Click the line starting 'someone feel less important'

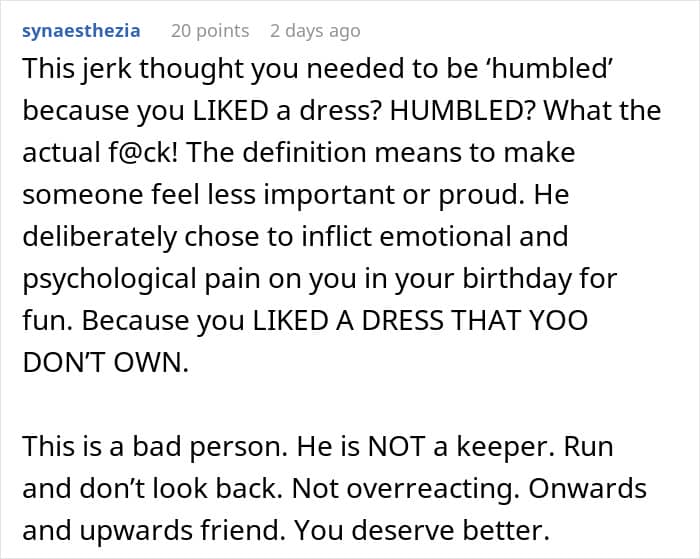coord(296,195)
